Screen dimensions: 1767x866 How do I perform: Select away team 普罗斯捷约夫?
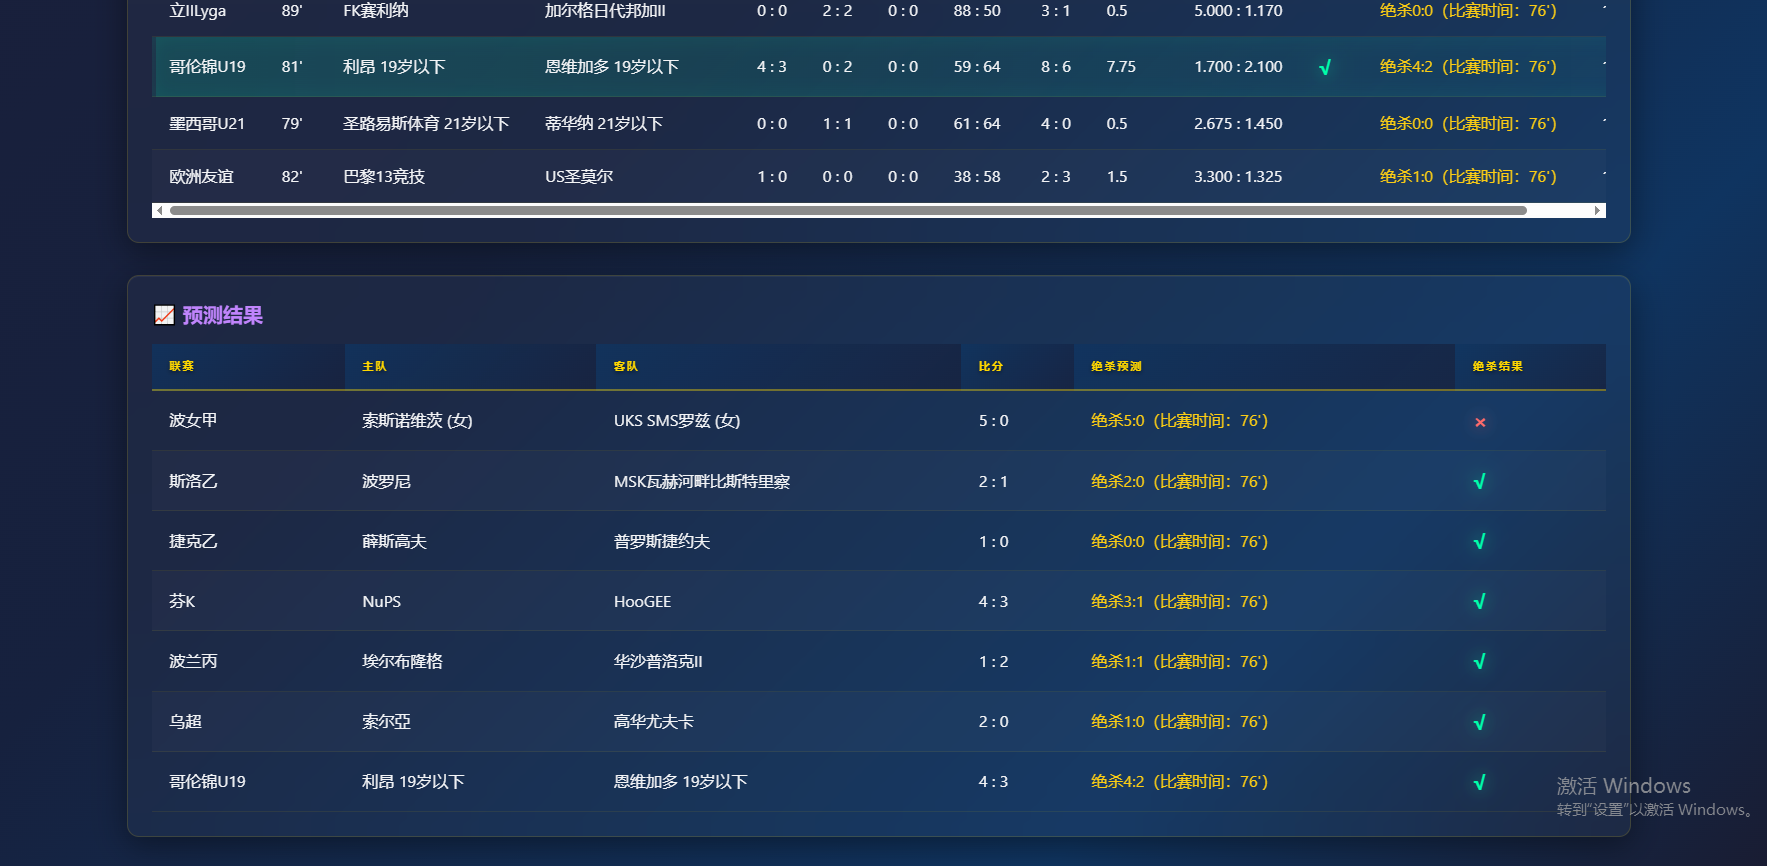click(x=662, y=541)
